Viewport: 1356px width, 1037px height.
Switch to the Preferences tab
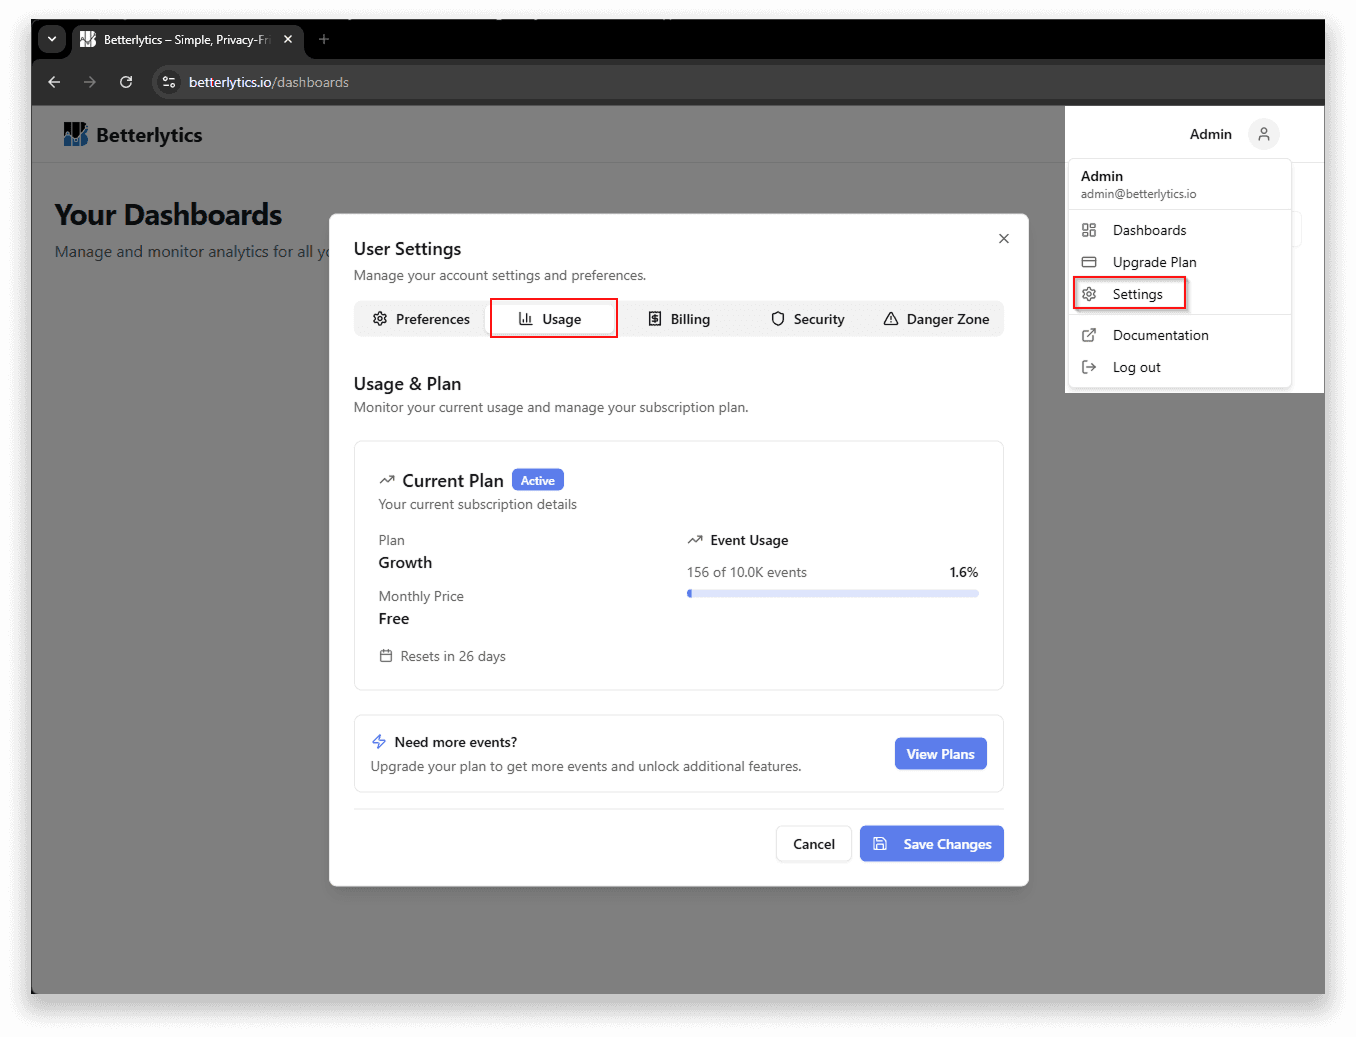pyautogui.click(x=421, y=319)
